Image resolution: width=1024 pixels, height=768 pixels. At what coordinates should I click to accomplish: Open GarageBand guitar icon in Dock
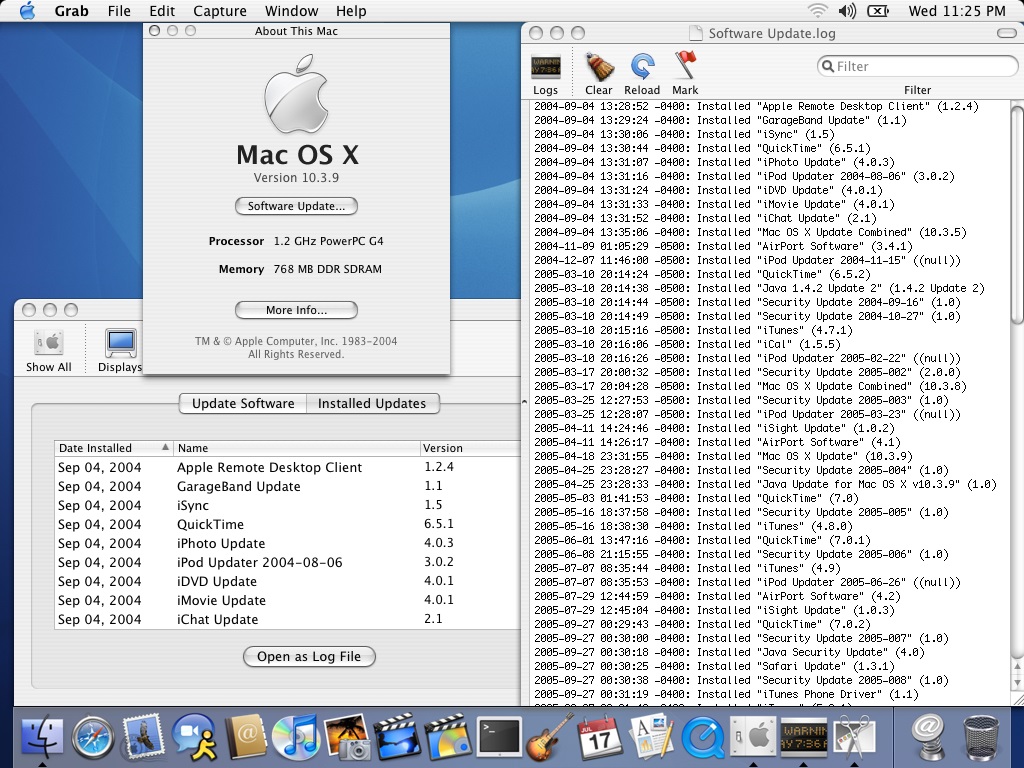[x=550, y=737]
